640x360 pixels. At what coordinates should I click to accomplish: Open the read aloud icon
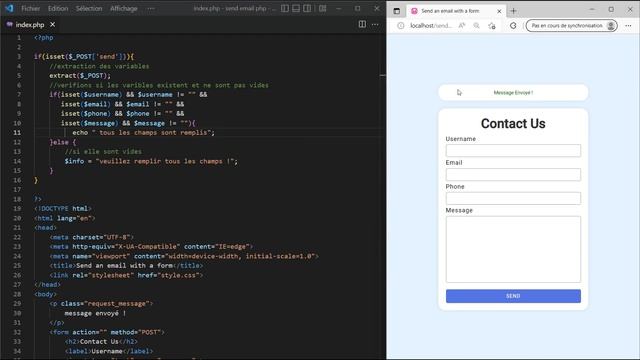point(462,26)
